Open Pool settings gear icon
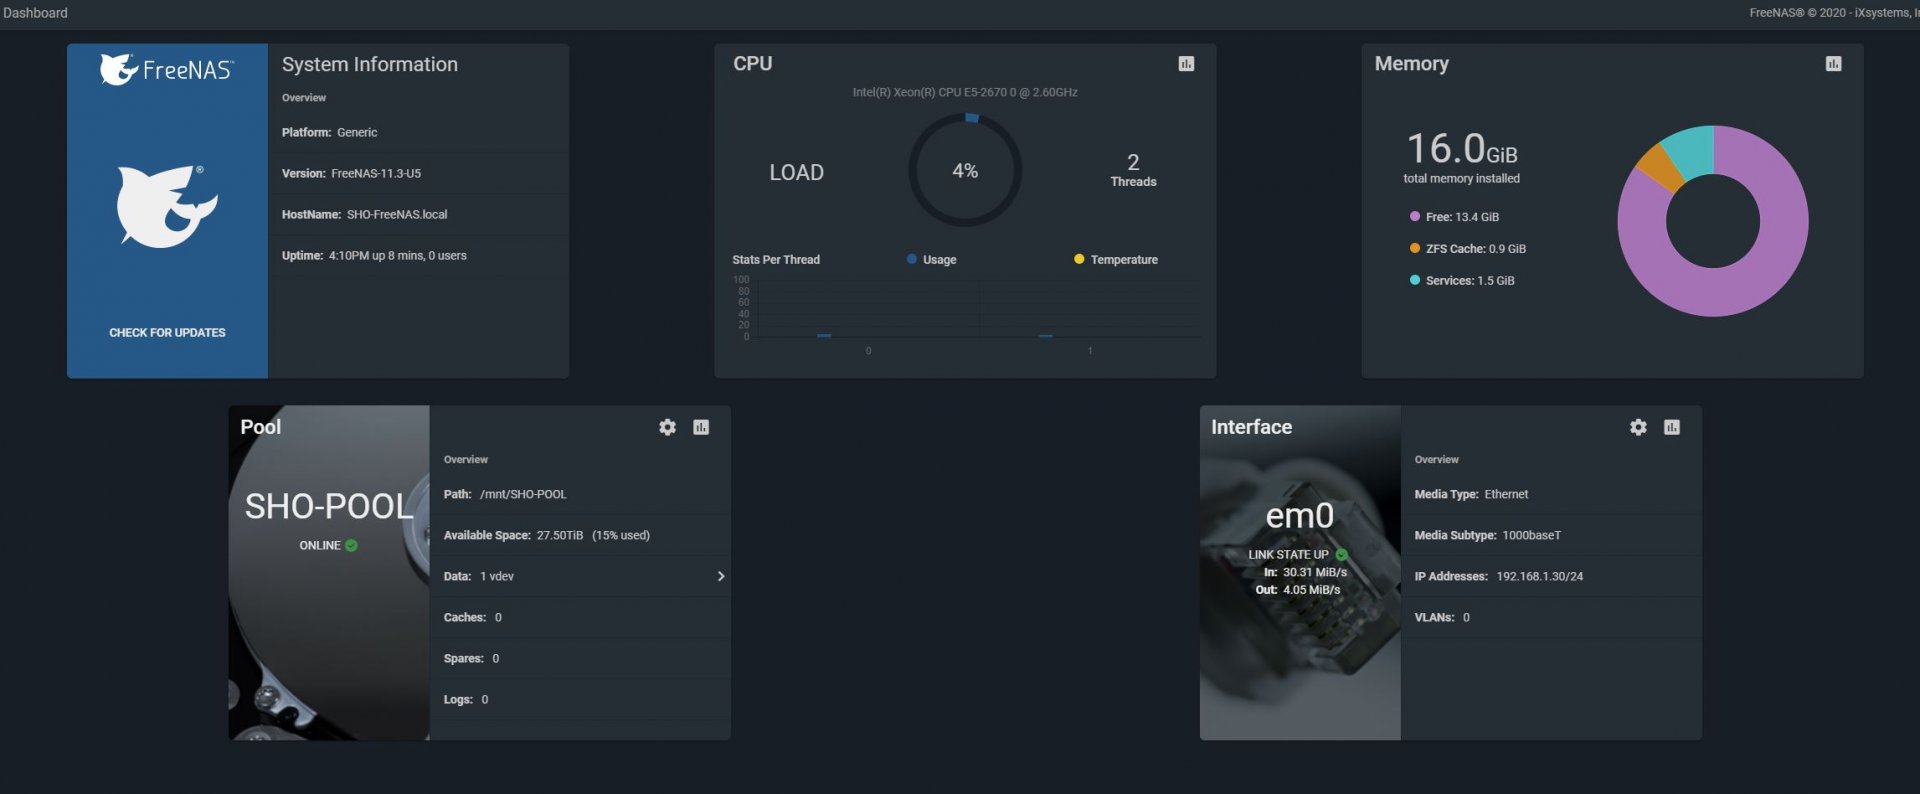The width and height of the screenshot is (1920, 794). point(667,427)
